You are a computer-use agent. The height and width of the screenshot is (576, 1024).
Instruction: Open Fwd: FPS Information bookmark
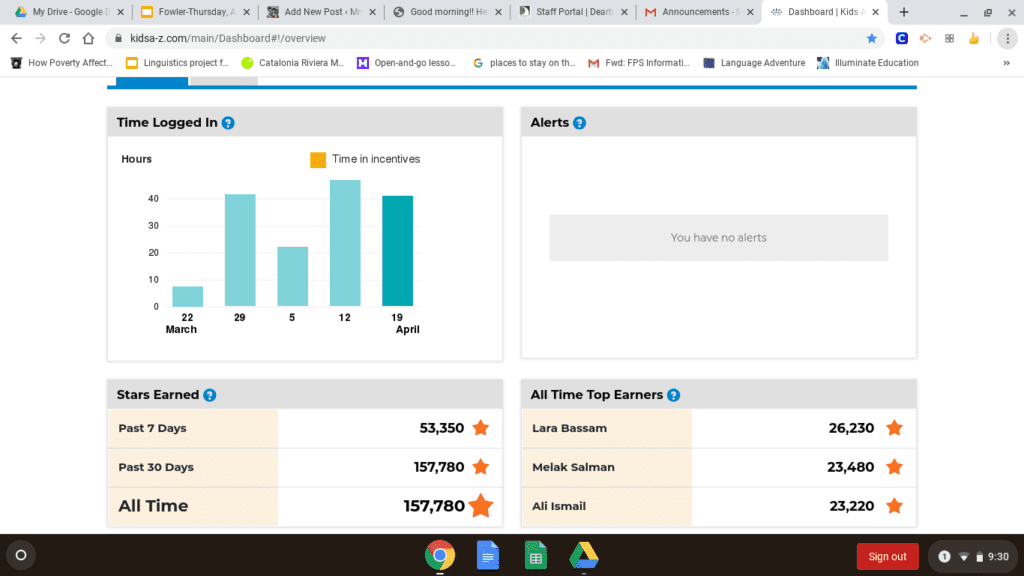coord(639,63)
